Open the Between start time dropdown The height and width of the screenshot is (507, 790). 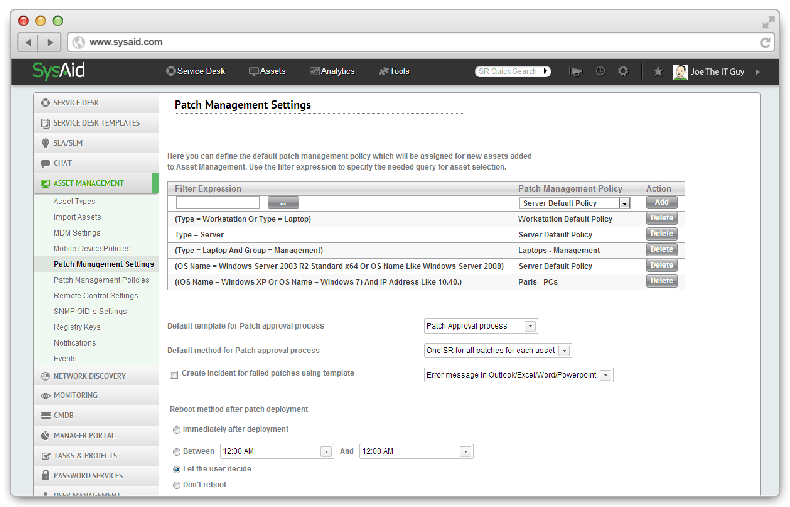[277, 452]
